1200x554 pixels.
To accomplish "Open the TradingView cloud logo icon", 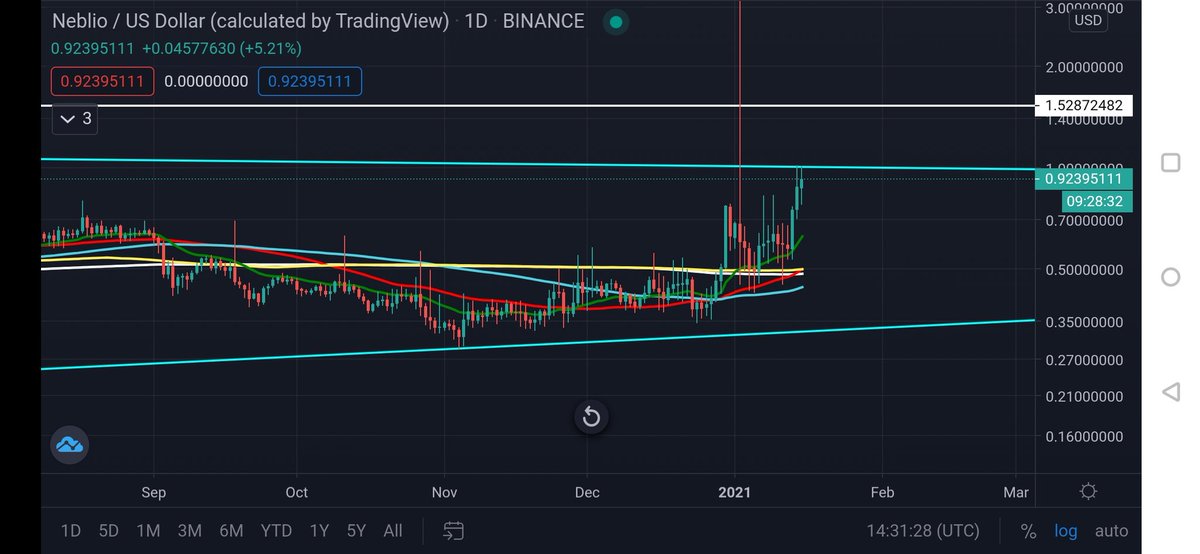I will click(69, 445).
